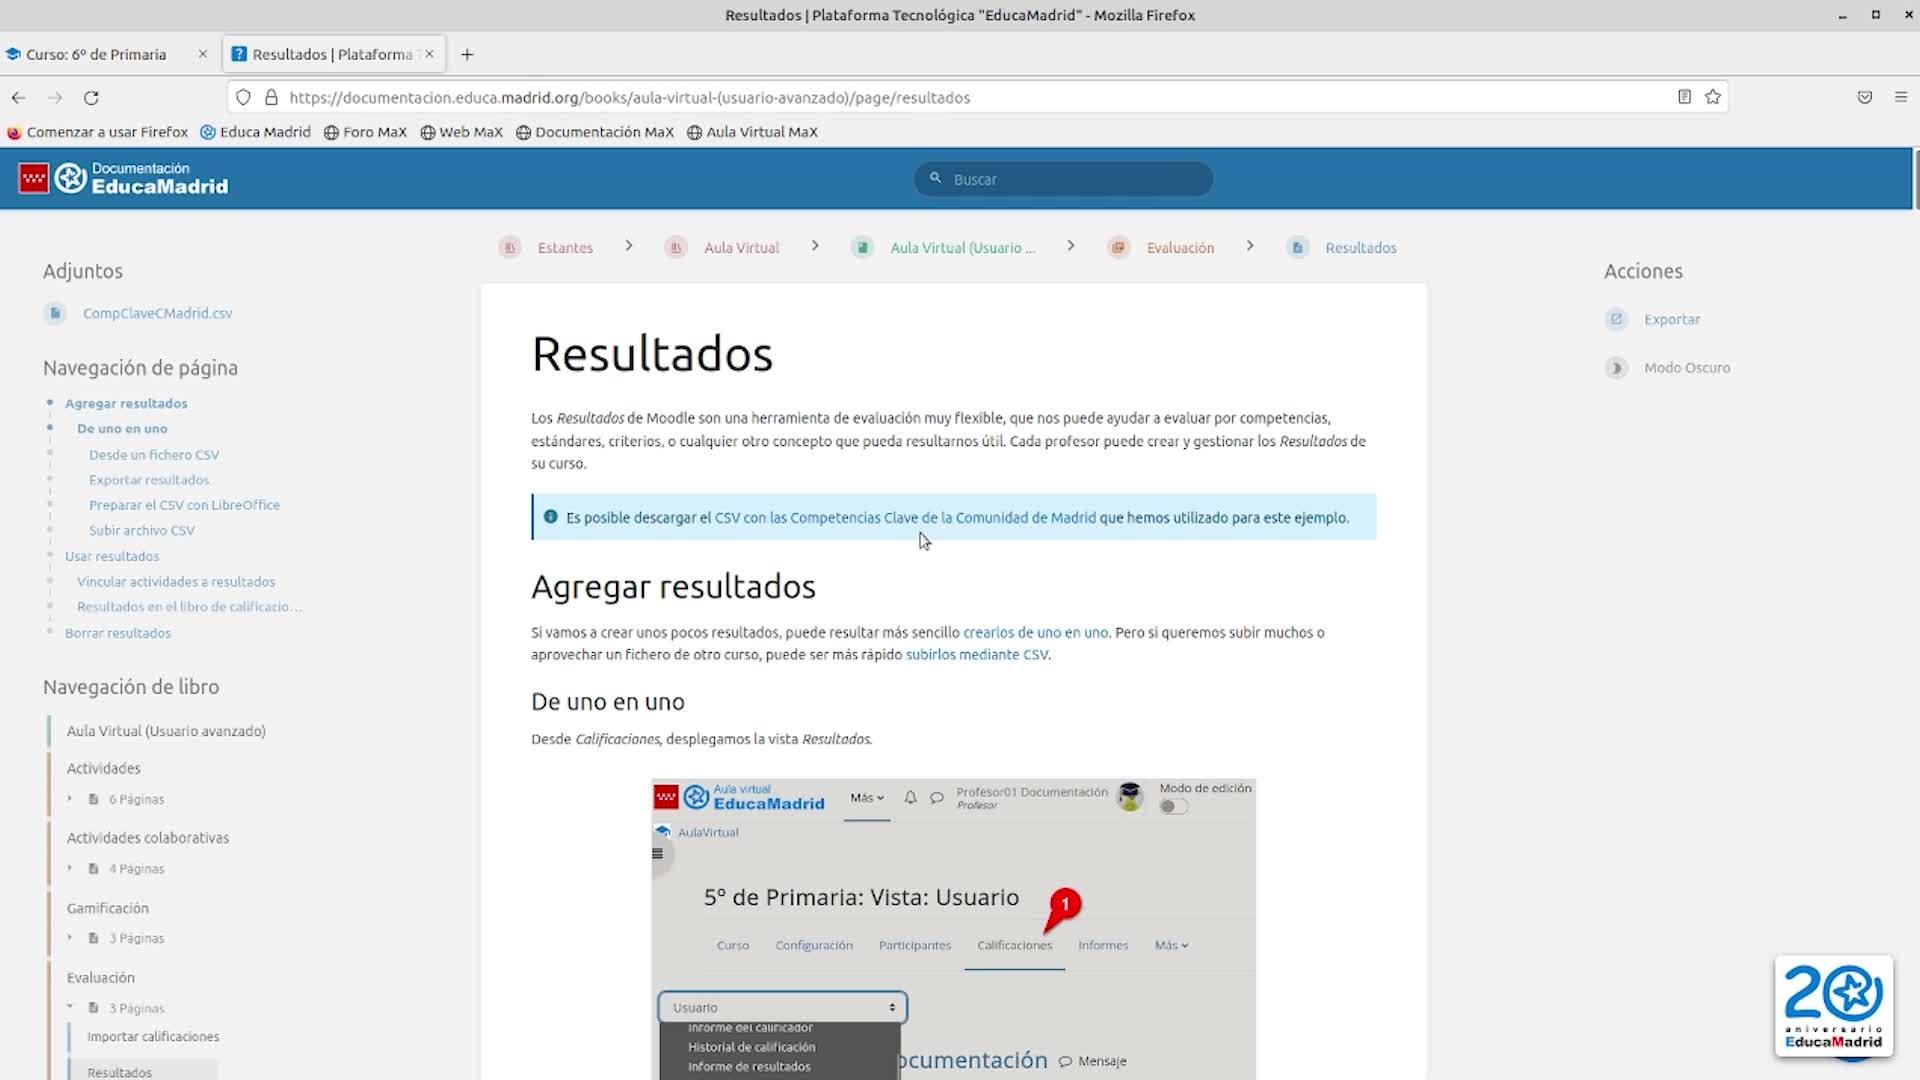Image resolution: width=1920 pixels, height=1080 pixels.
Task: Toggle Modo Oscuro dark mode
Action: 1686,368
